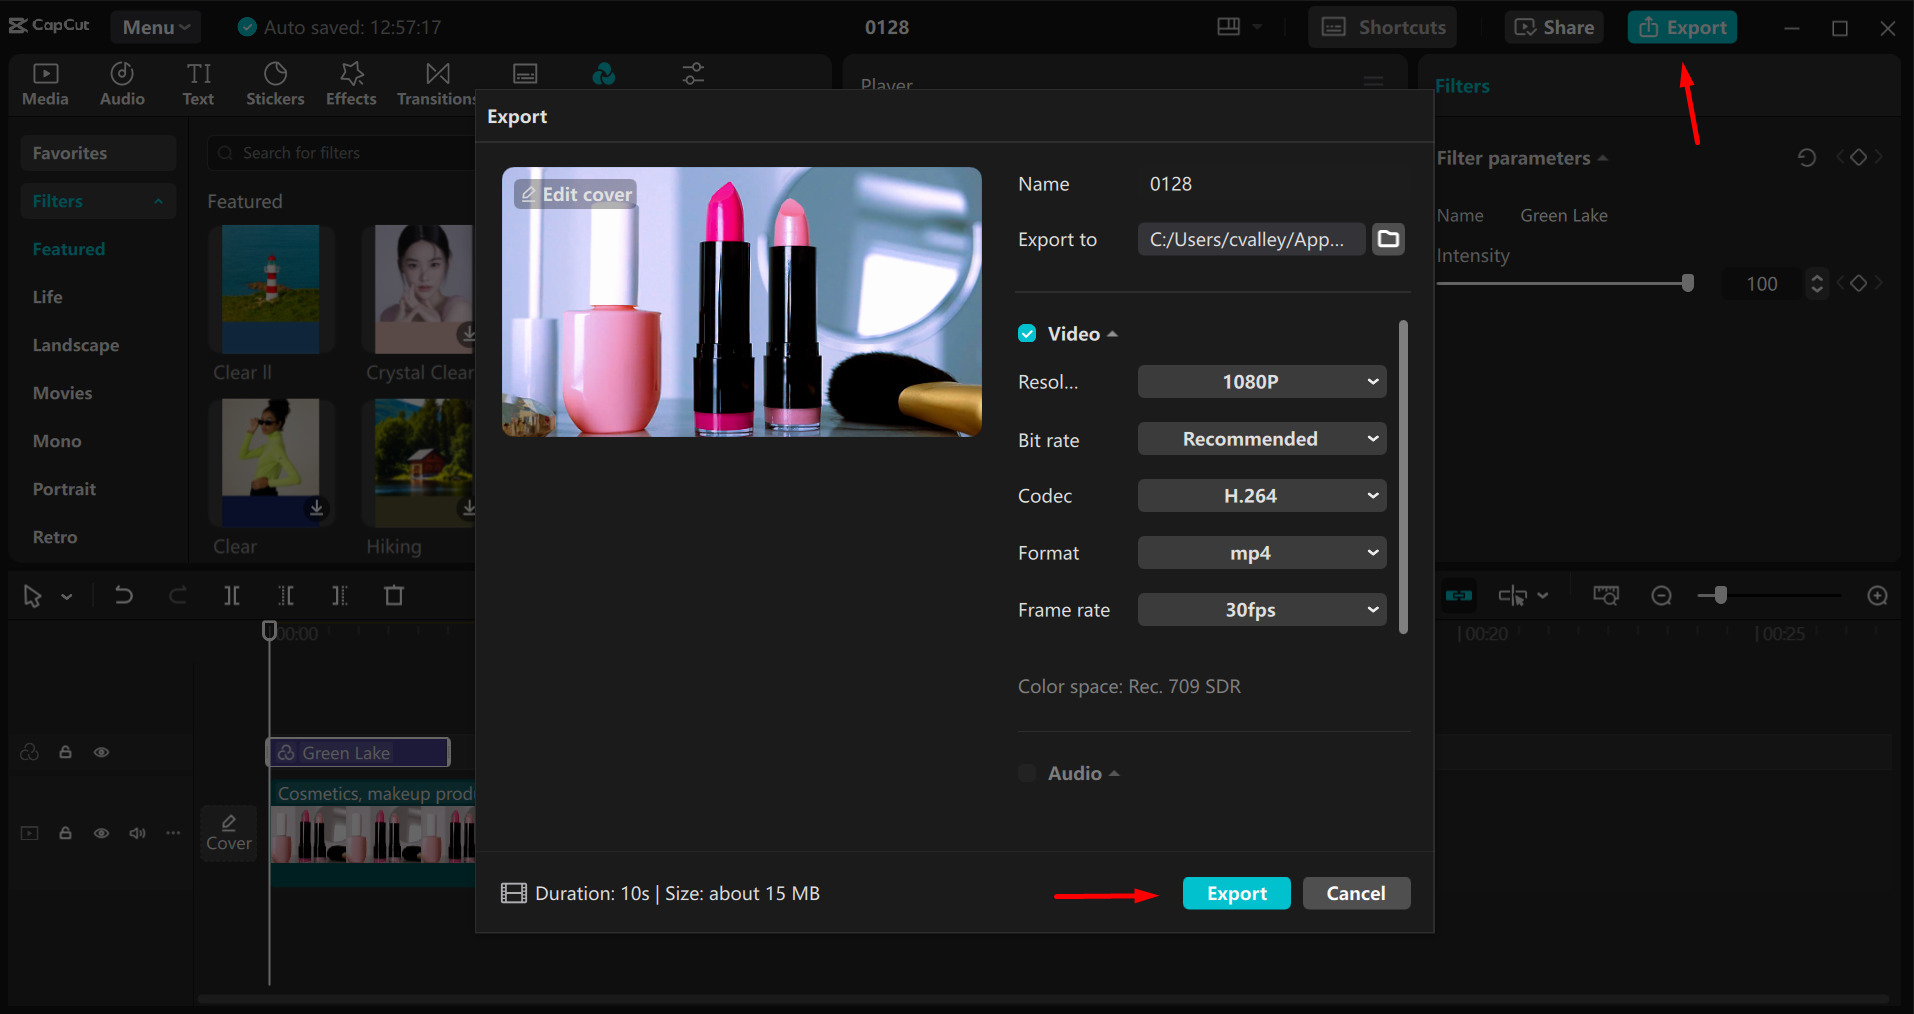Viewport: 1914px width, 1014px height.
Task: Select the Text tool
Action: tap(198, 83)
